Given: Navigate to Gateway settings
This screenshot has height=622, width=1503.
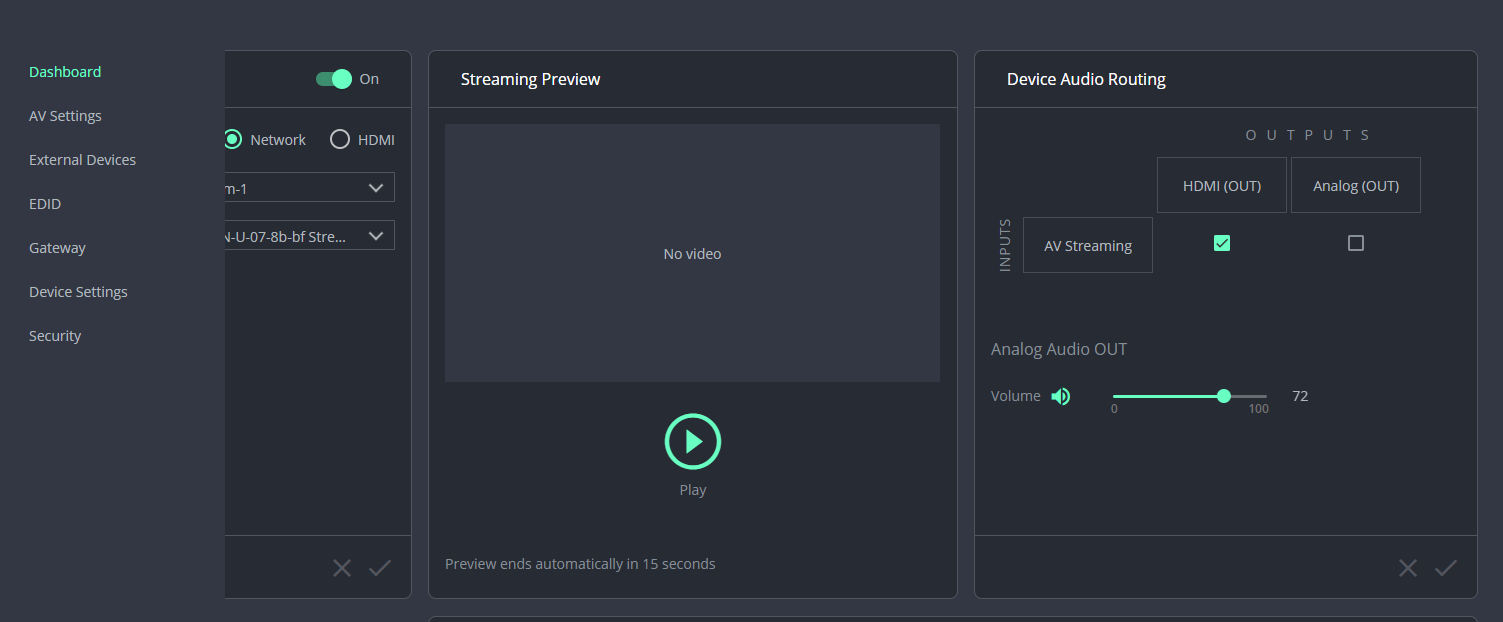Looking at the screenshot, I should coord(57,248).
